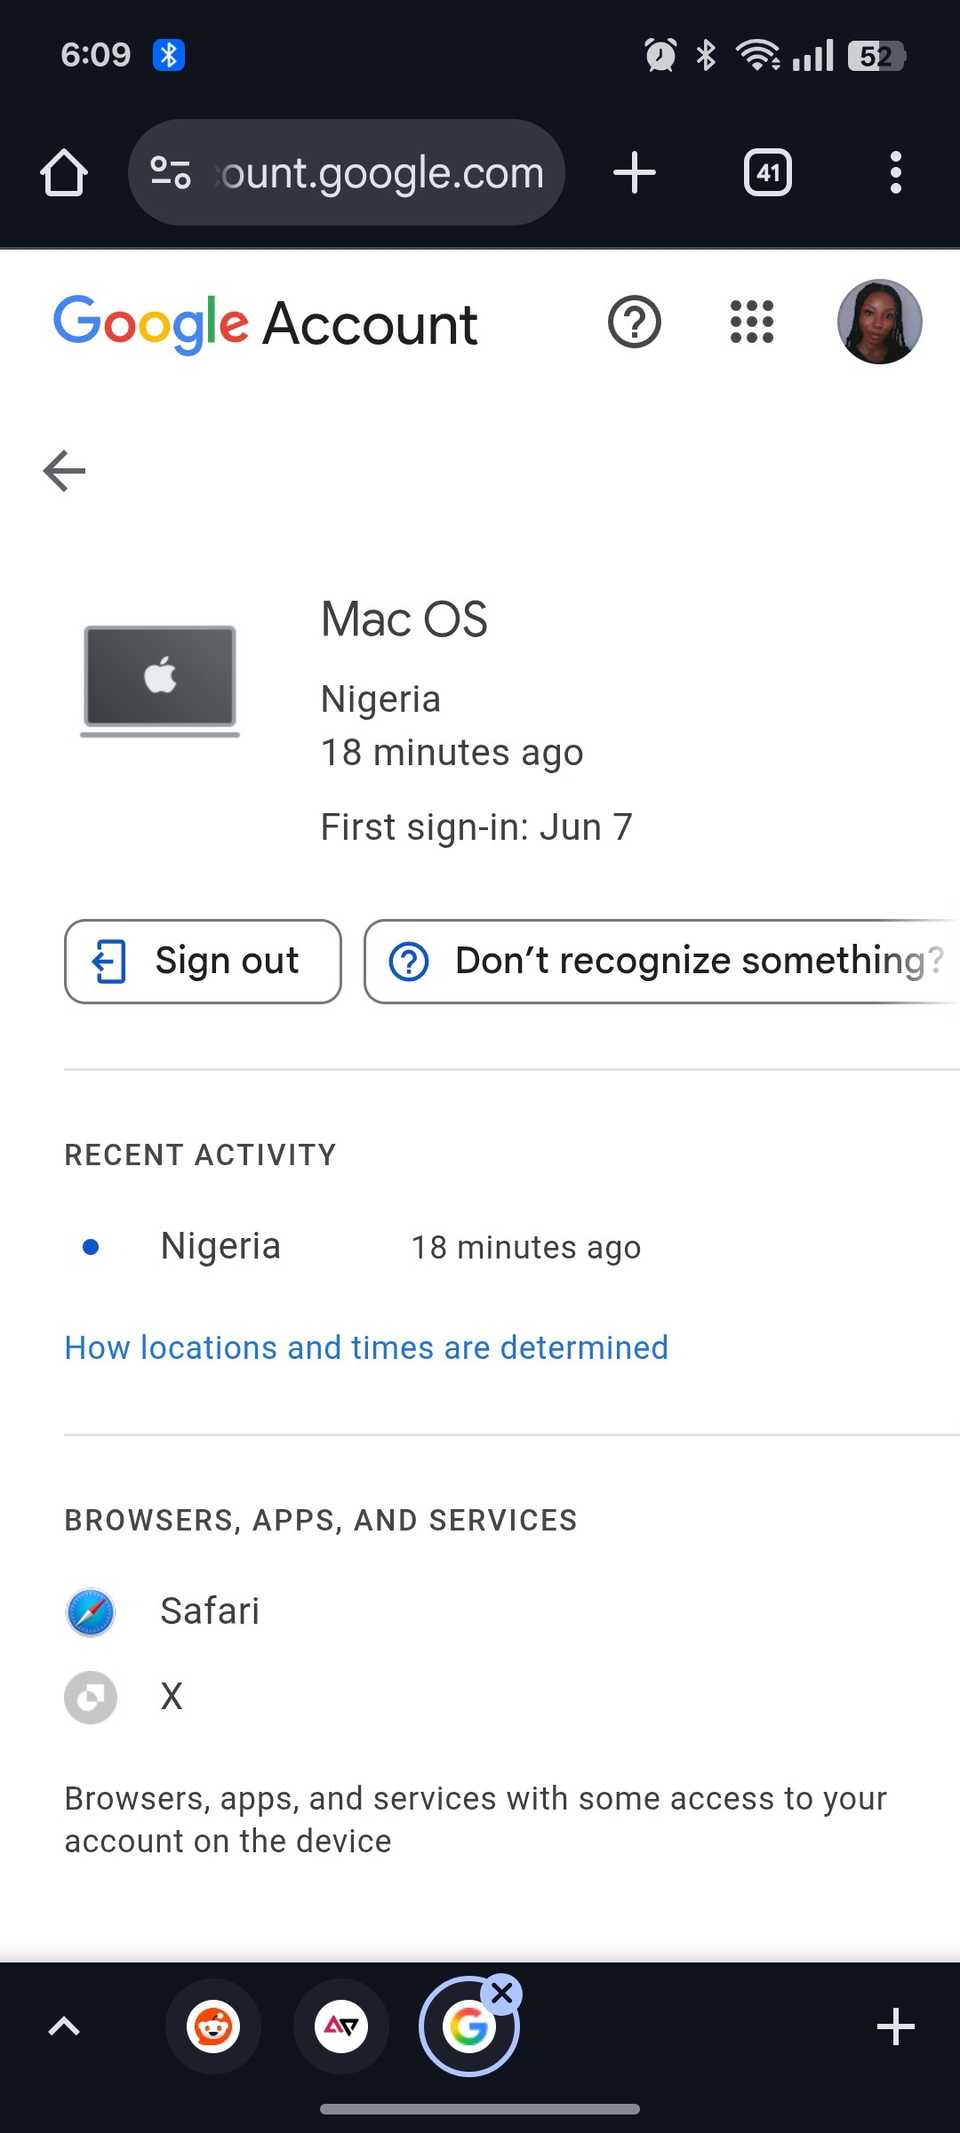
Task: Expand tab strip with up chevron
Action: point(64,2026)
